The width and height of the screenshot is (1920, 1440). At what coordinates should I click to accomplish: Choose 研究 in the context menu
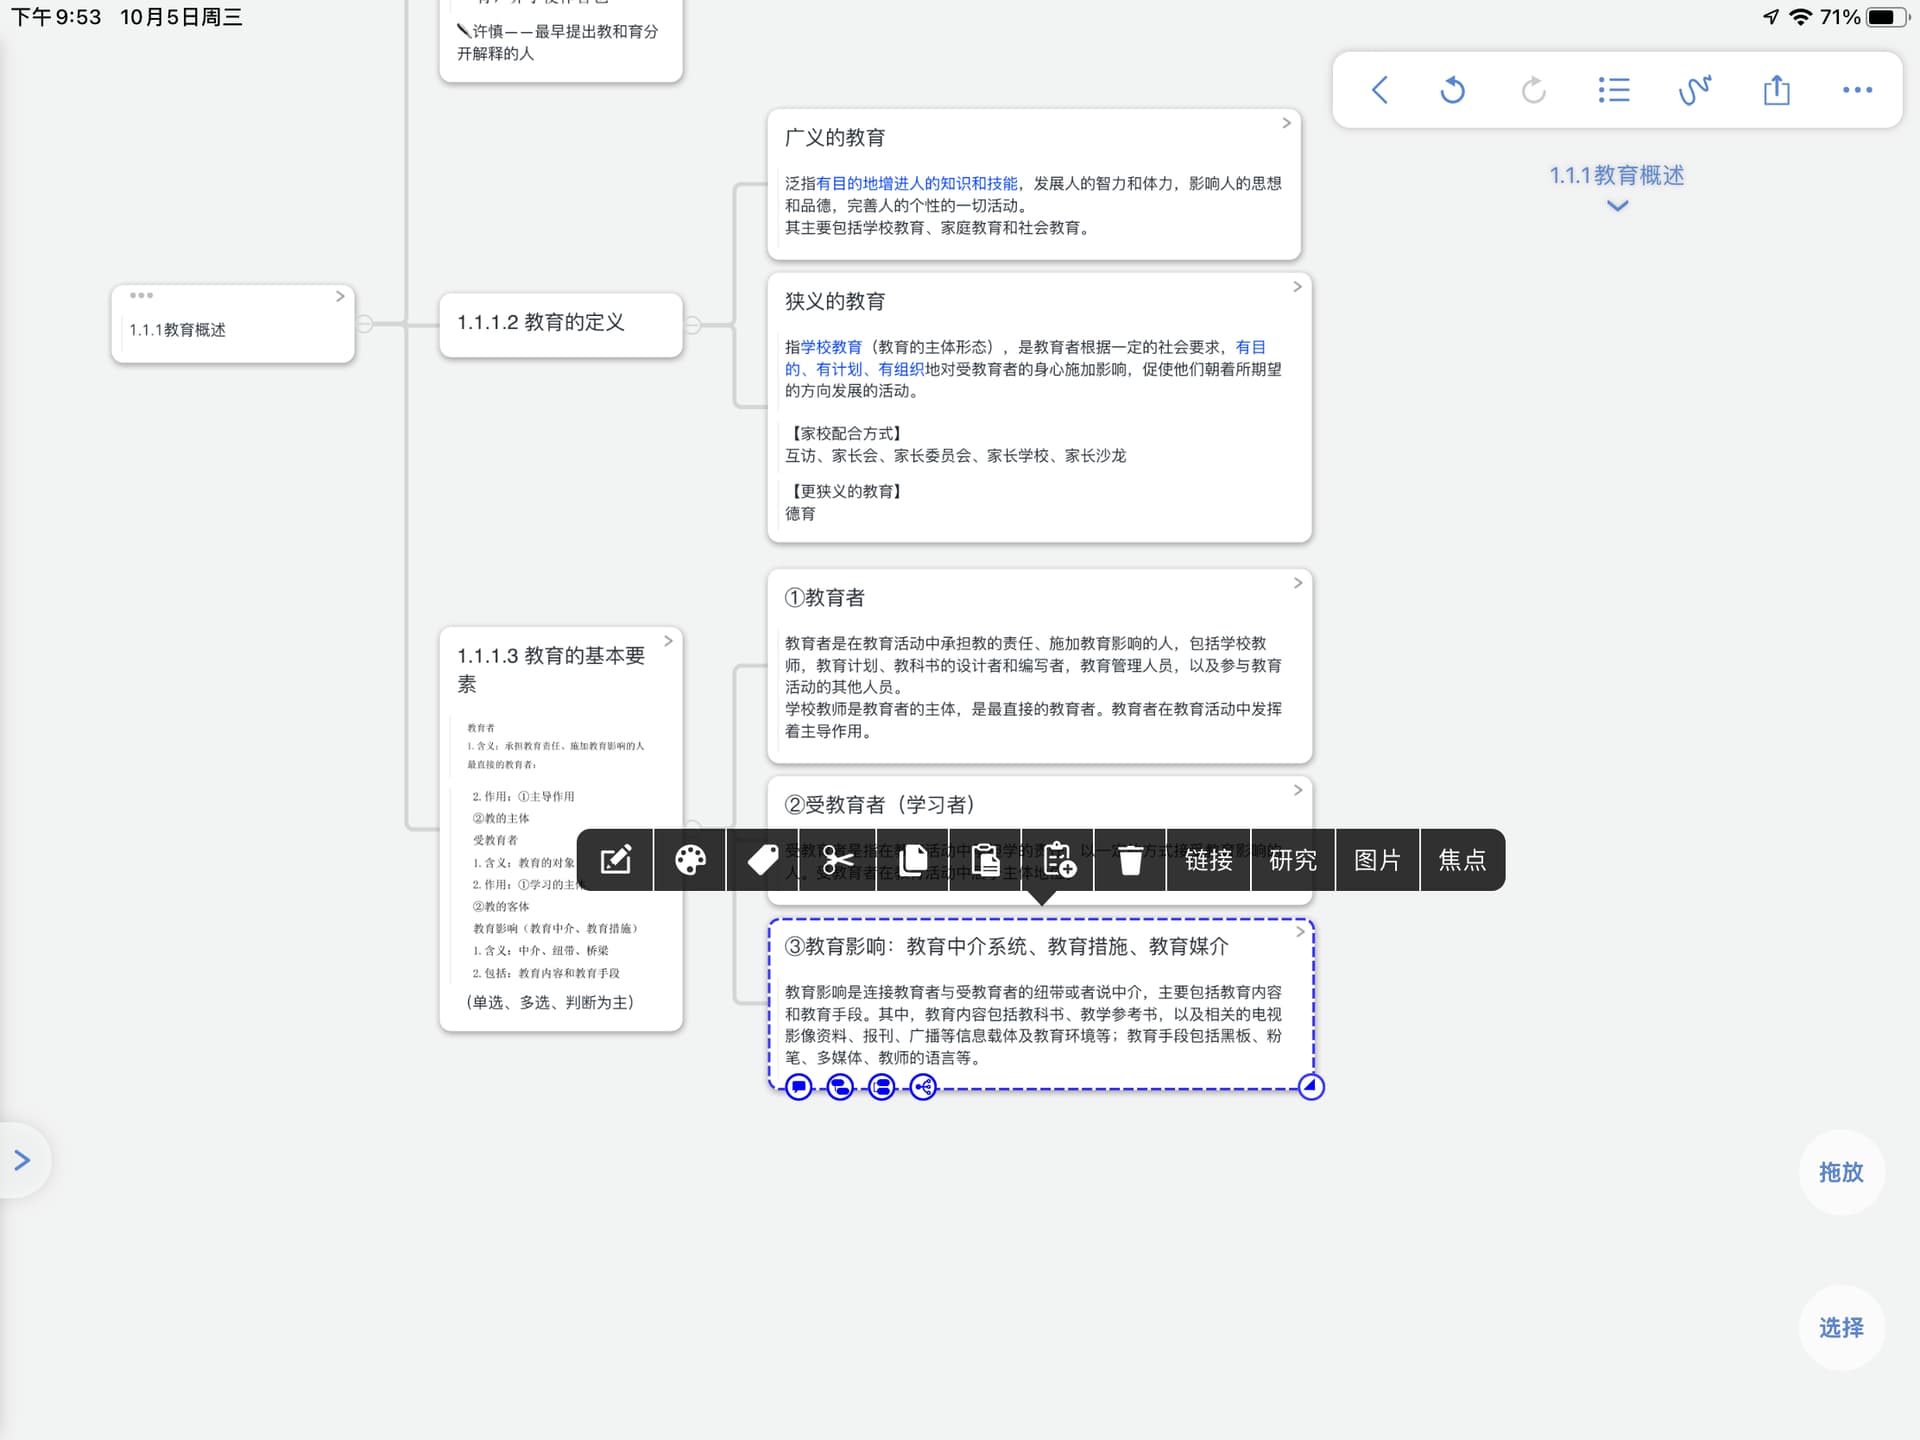pyautogui.click(x=1292, y=860)
